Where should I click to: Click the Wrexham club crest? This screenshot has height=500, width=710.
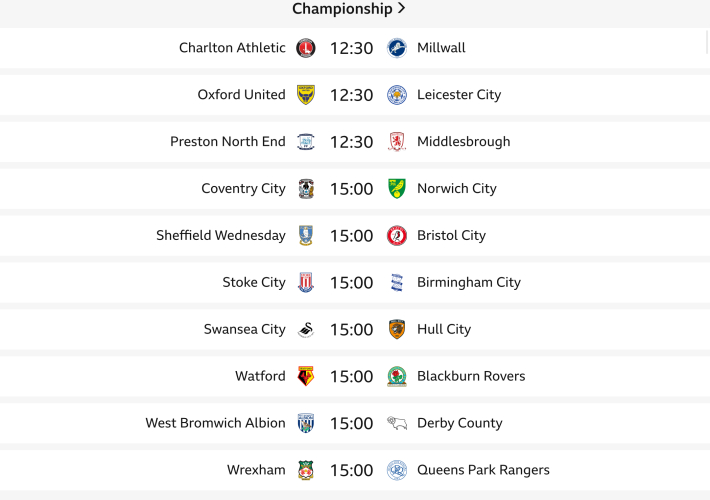pos(306,471)
